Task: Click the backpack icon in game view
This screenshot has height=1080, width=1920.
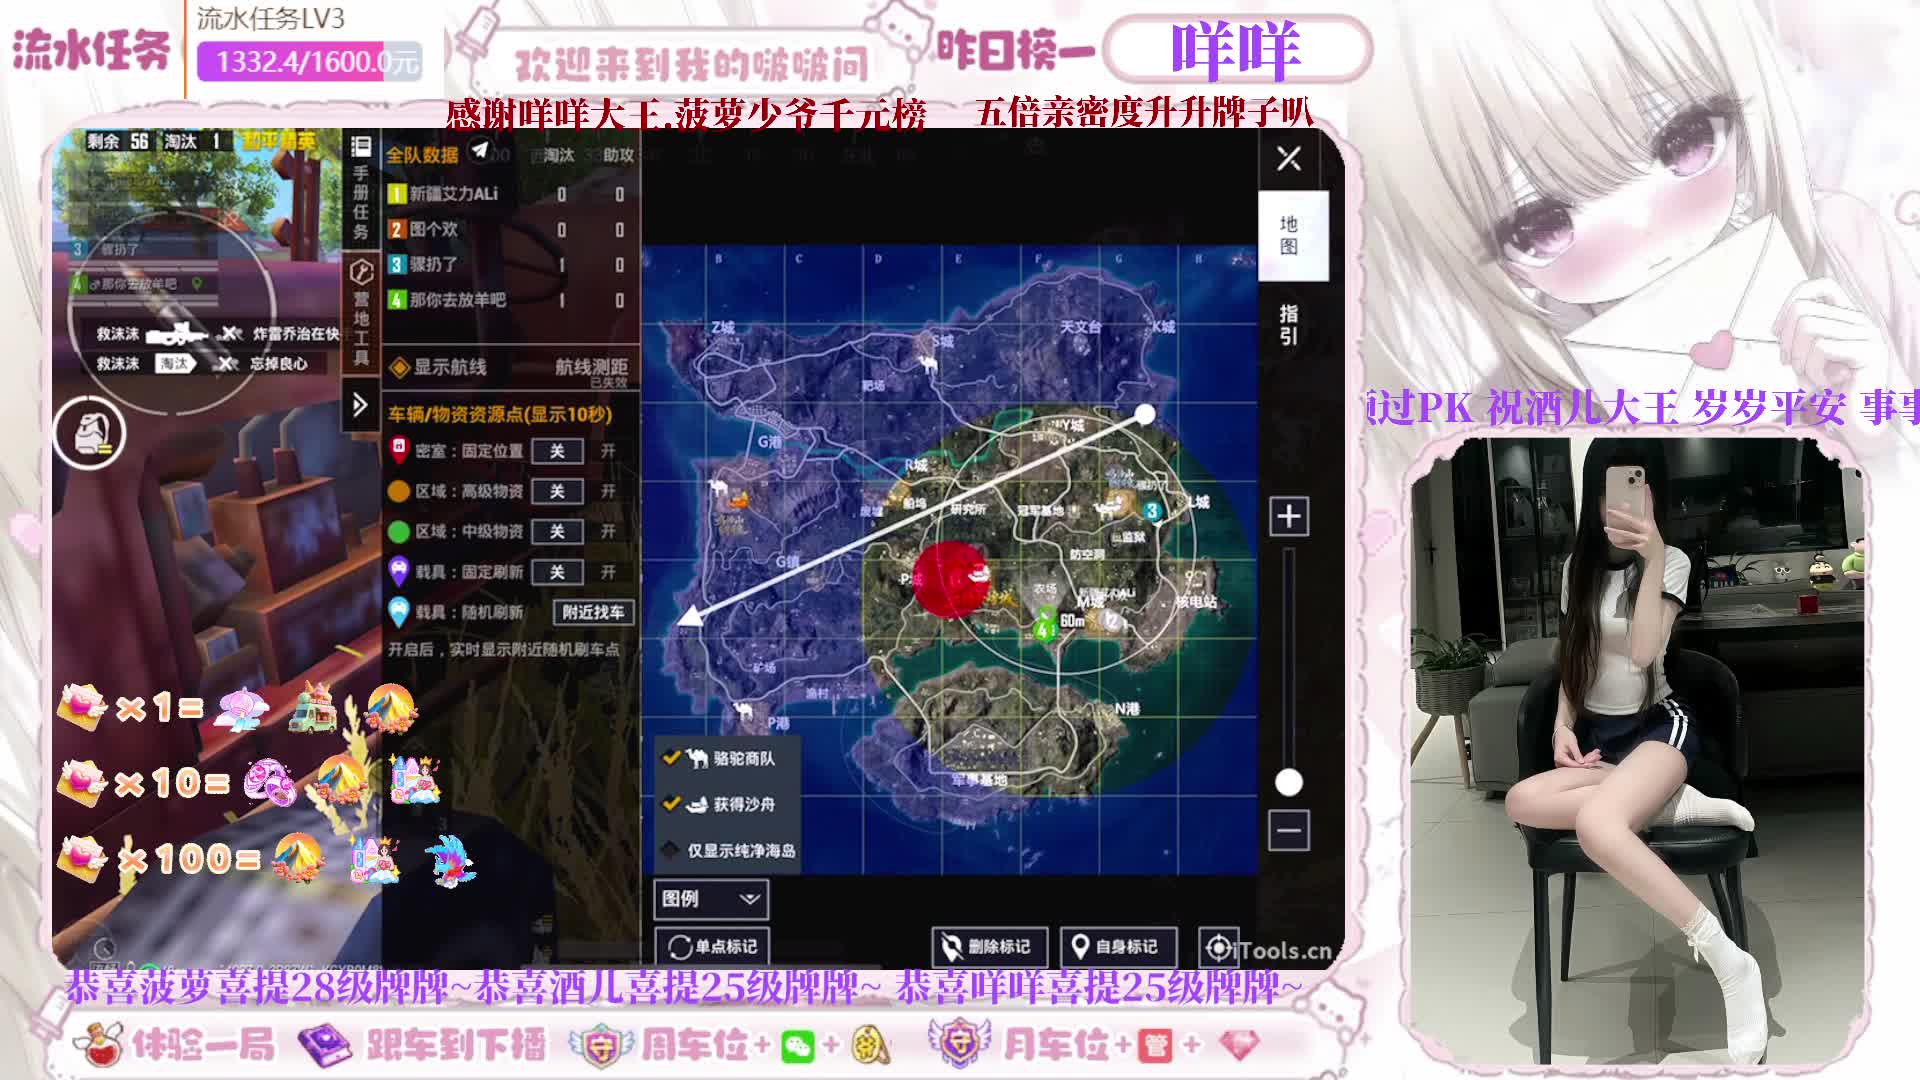Action: coord(89,433)
